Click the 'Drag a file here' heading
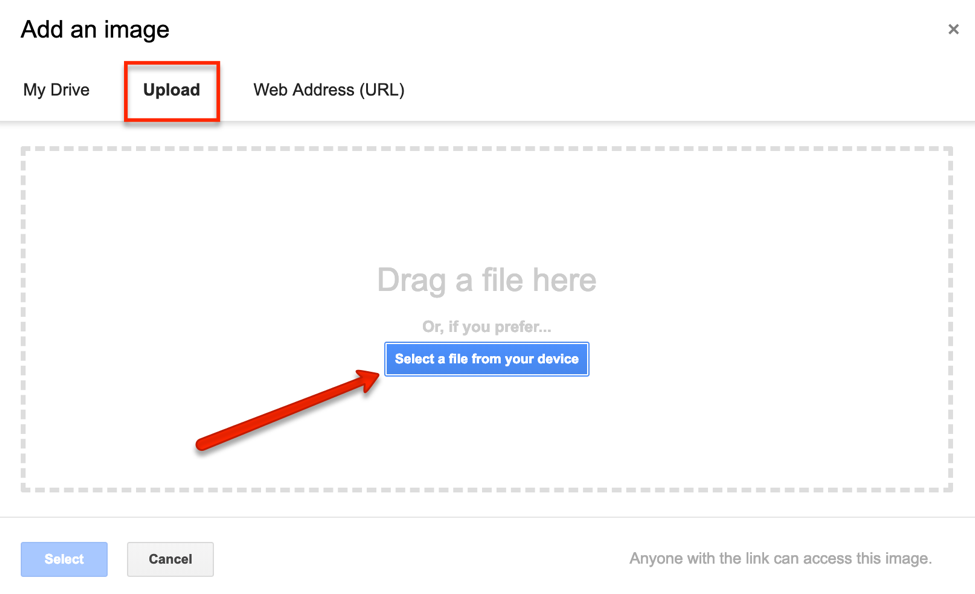Viewport: 975px width, 594px height. pos(486,280)
